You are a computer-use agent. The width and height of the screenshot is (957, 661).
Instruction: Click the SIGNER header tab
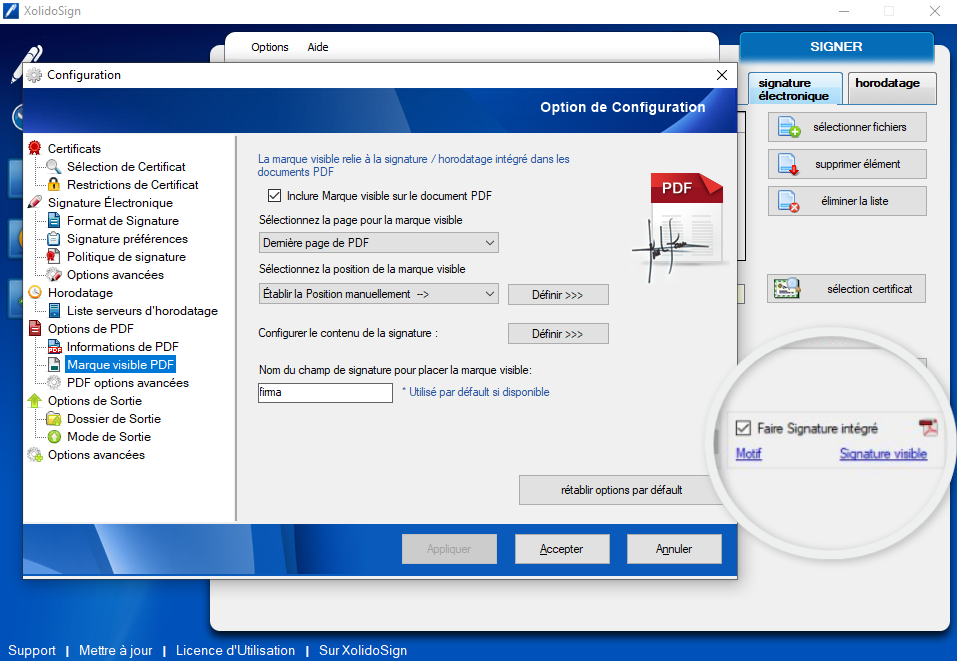836,47
